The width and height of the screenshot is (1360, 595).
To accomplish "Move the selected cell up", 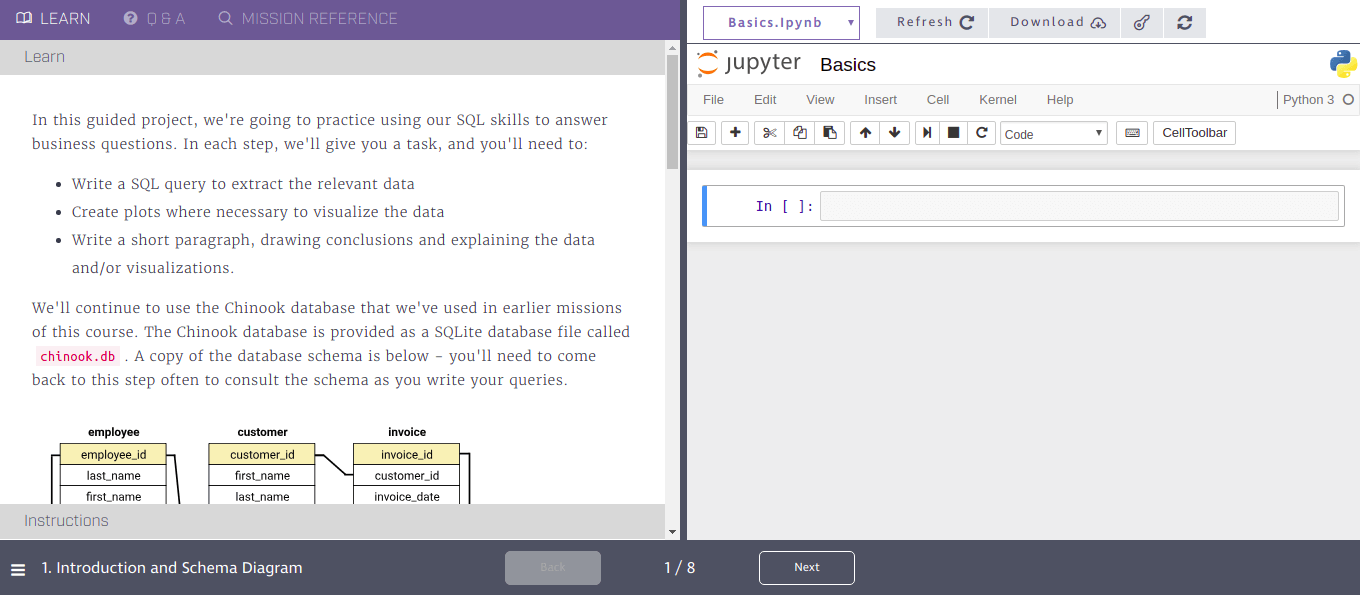I will 865,133.
